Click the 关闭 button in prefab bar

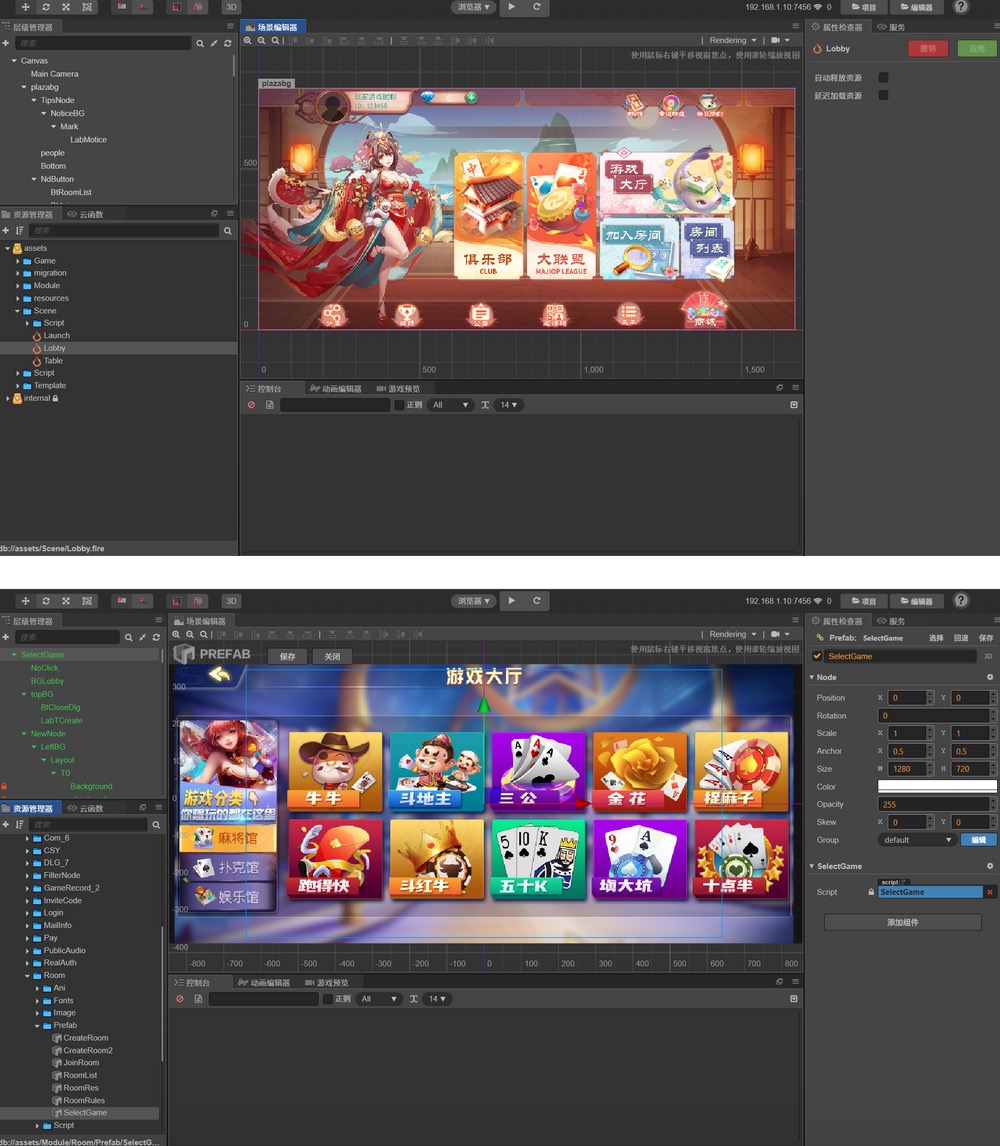coord(332,657)
